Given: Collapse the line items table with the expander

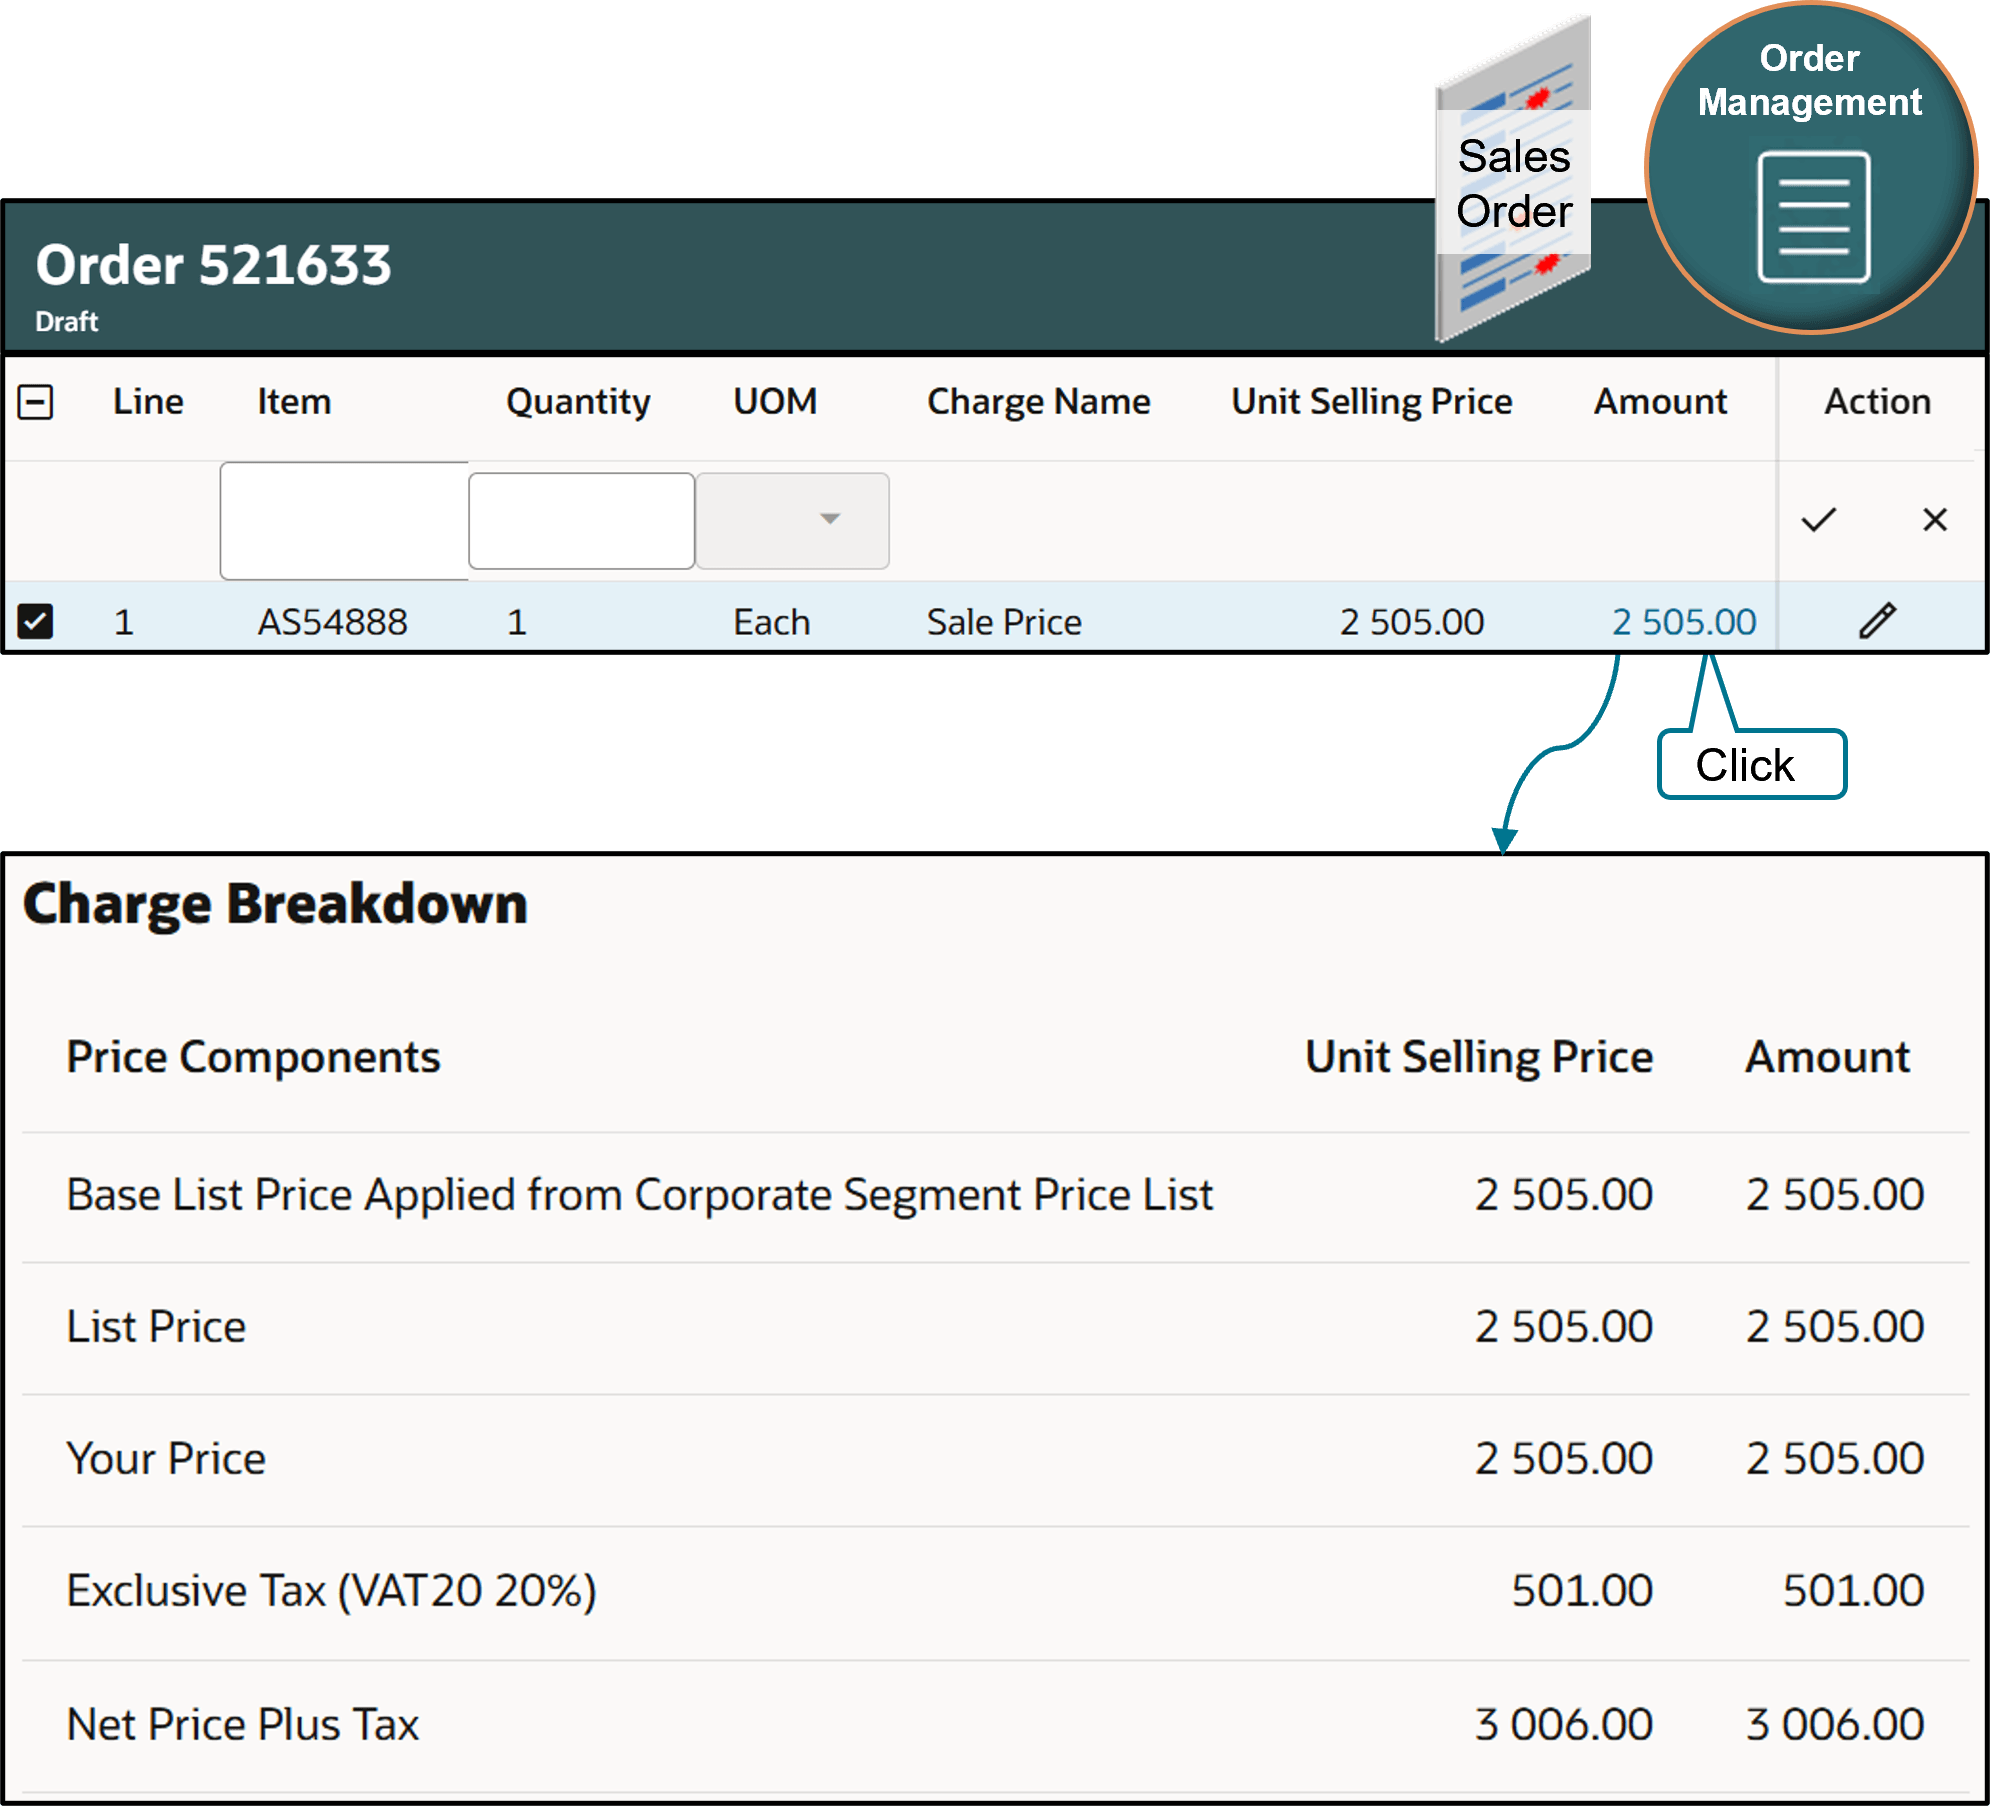Looking at the screenshot, I should 37,401.
